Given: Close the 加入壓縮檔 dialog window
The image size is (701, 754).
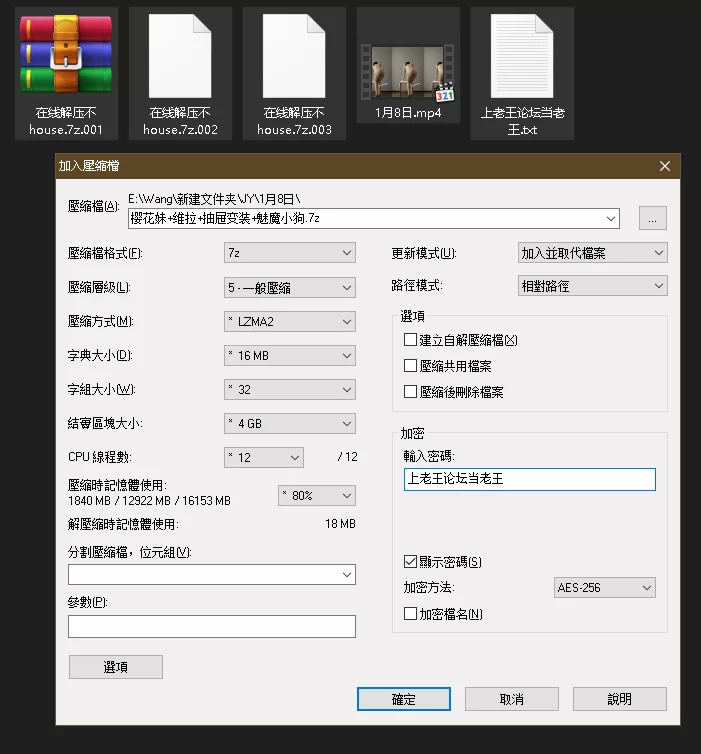Looking at the screenshot, I should [664, 166].
